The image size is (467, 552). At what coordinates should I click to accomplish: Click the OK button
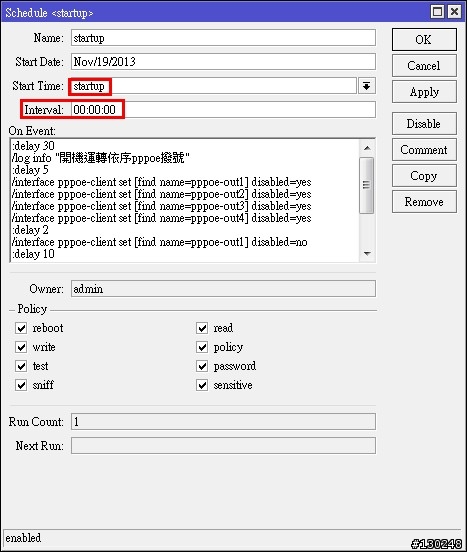click(x=424, y=39)
